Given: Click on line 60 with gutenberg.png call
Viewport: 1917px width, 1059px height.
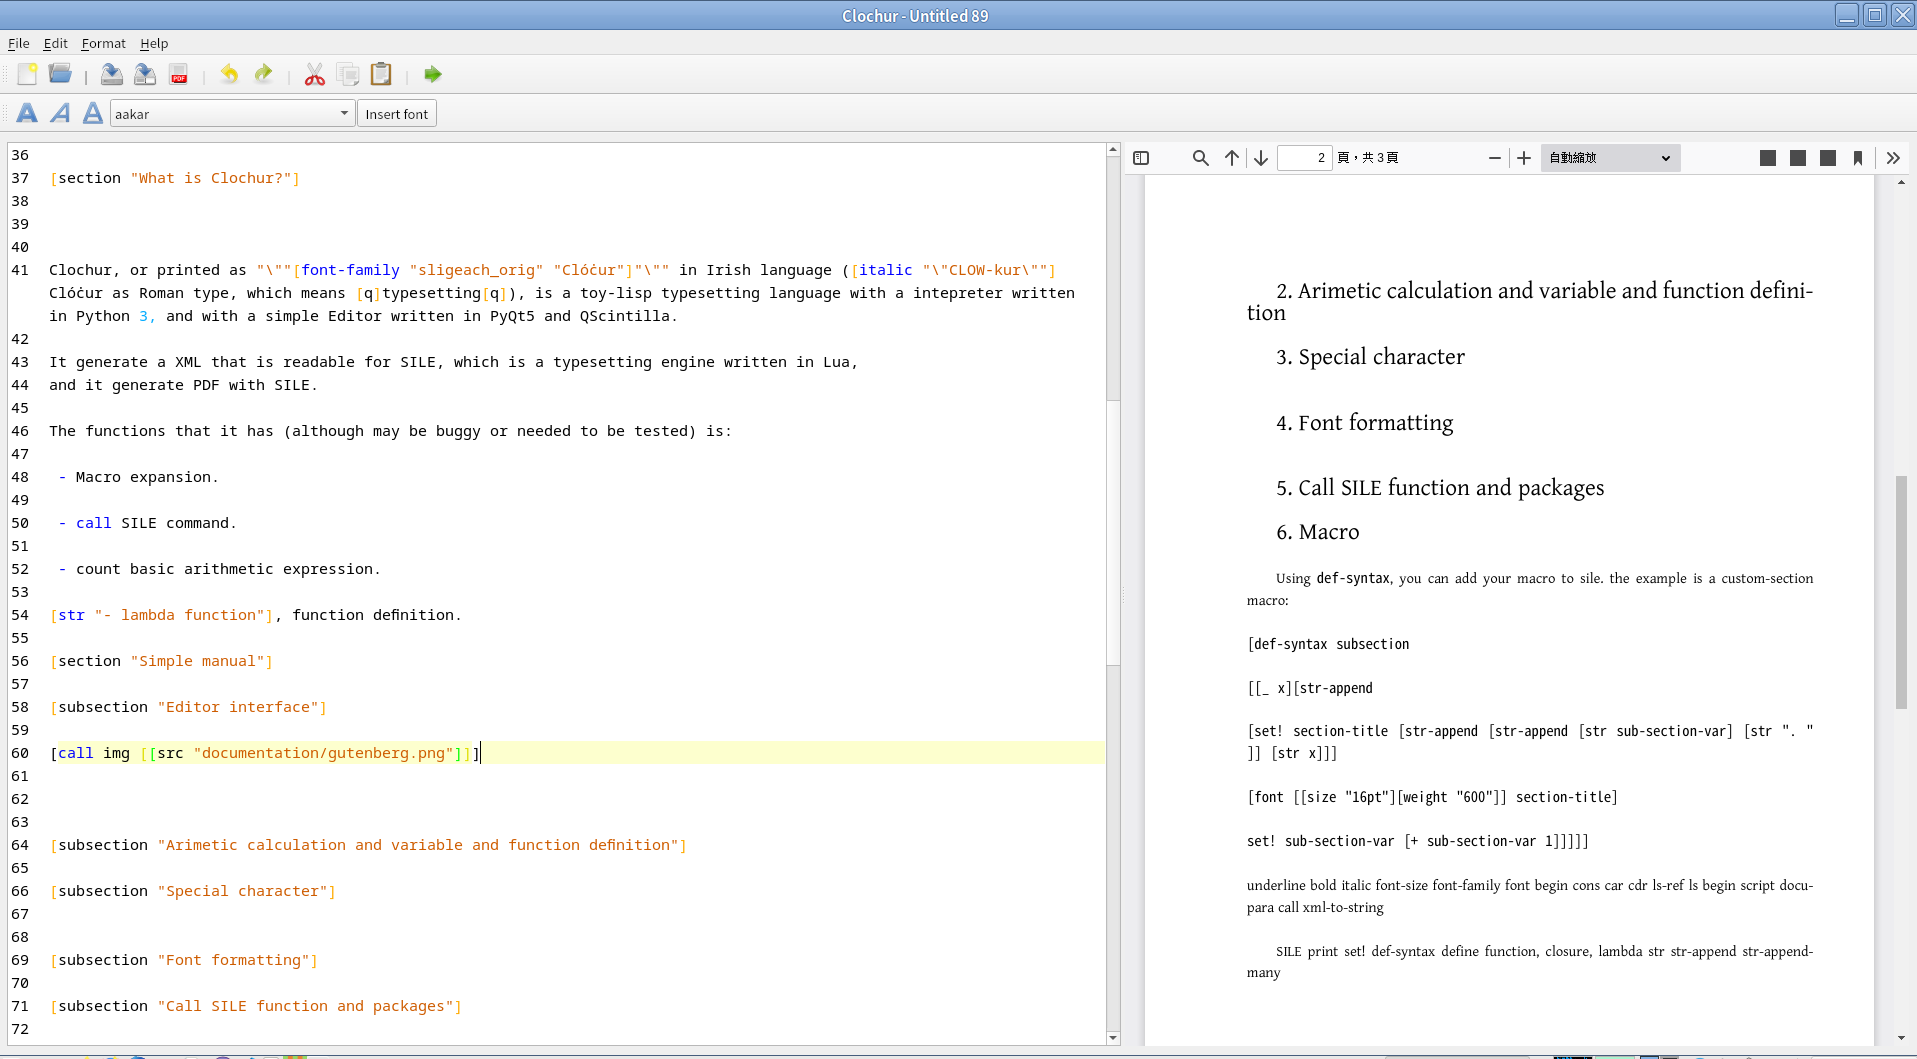Looking at the screenshot, I should tap(265, 753).
